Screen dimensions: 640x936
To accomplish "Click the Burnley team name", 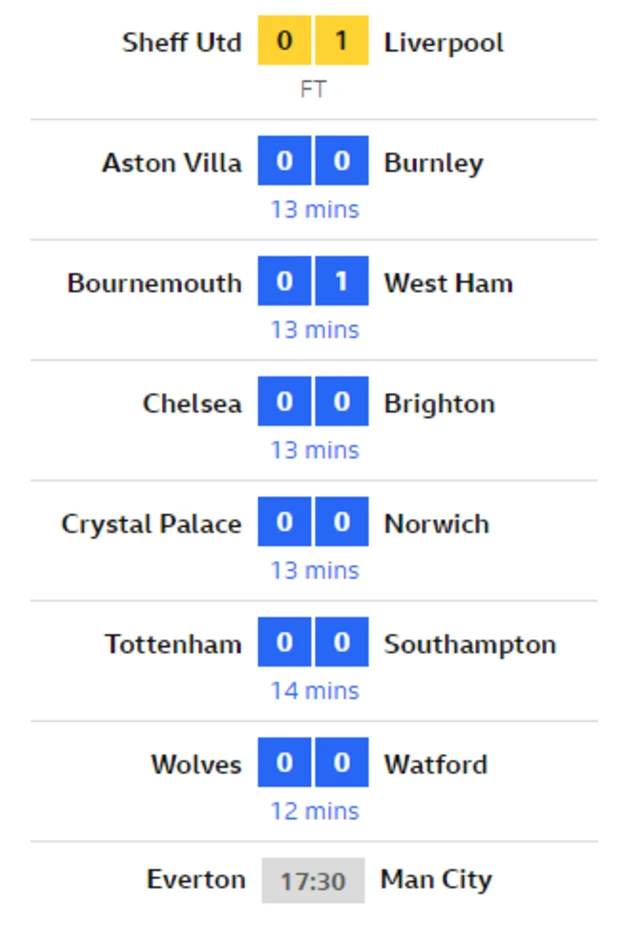I will click(x=433, y=163).
